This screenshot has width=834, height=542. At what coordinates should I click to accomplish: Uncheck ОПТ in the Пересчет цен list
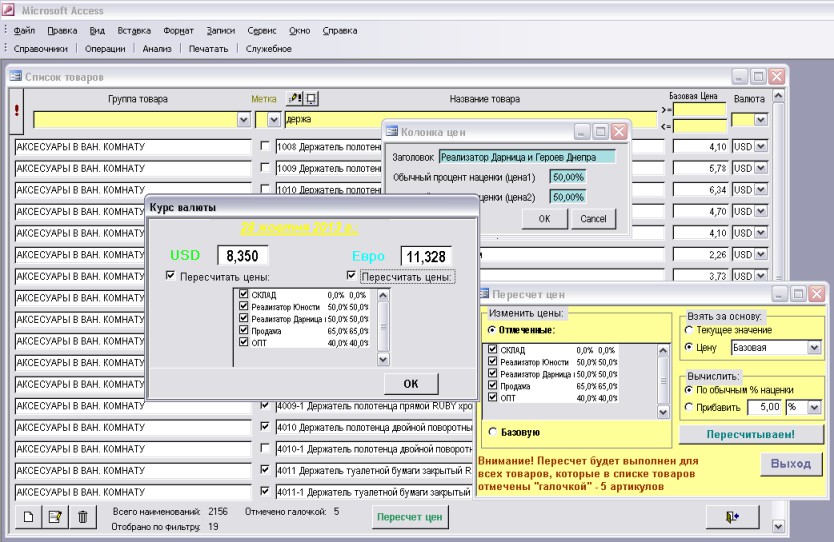493,397
